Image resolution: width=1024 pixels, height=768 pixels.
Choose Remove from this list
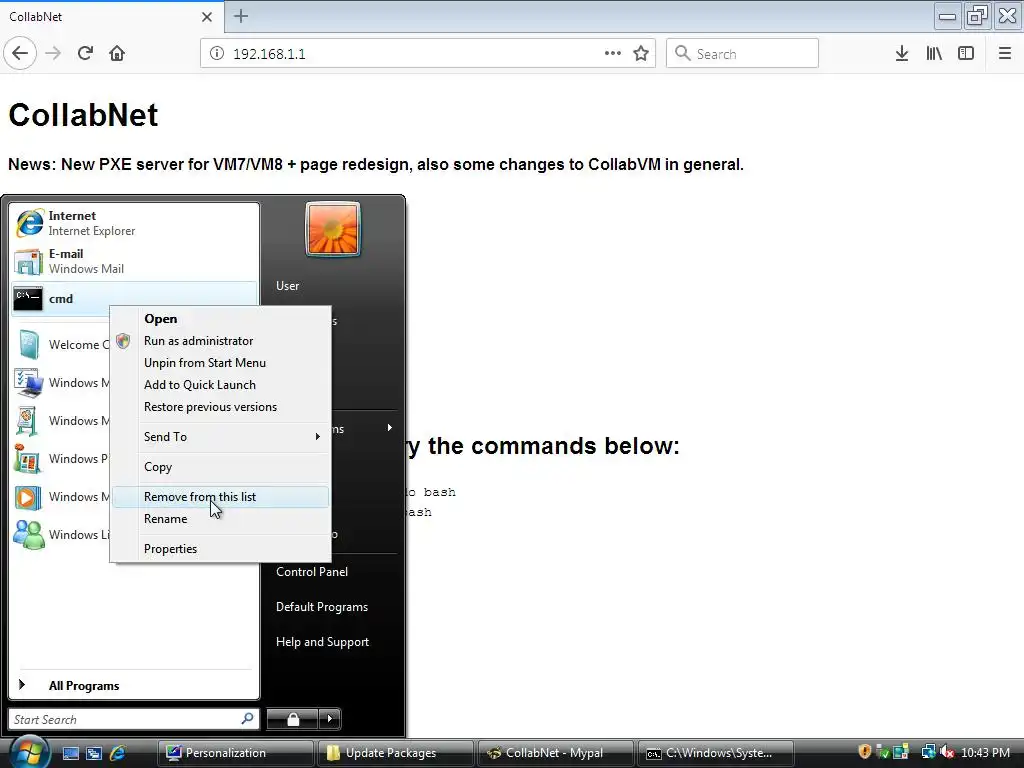pos(221,497)
